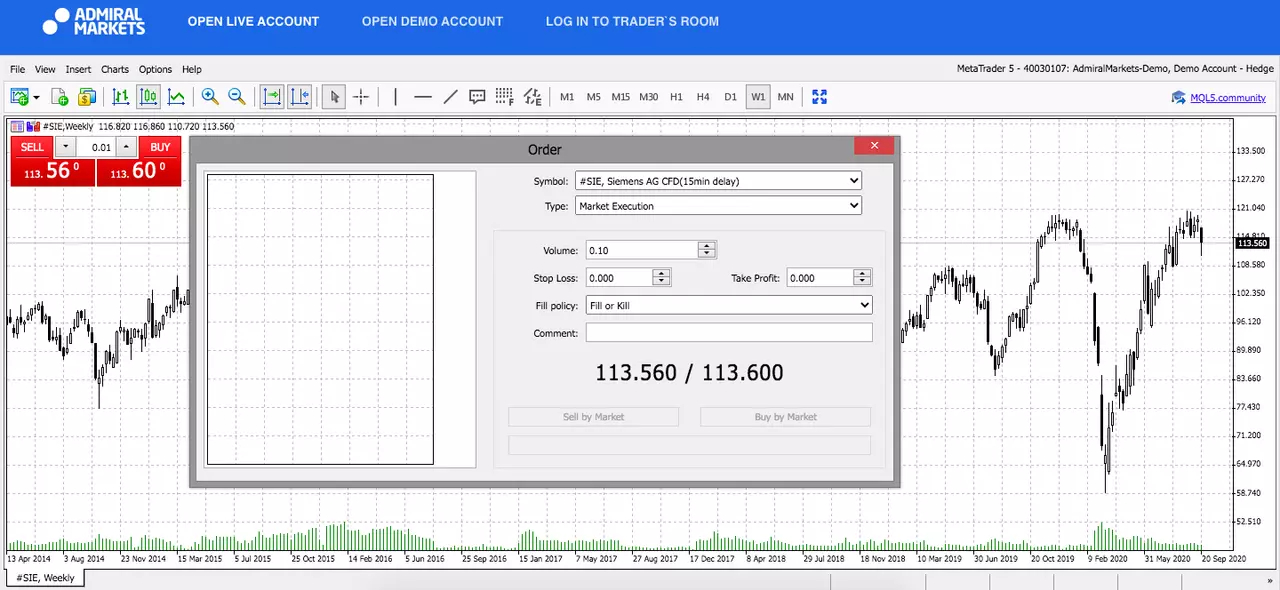The height and width of the screenshot is (590, 1280).
Task: Click Sell by Market button
Action: coord(594,417)
